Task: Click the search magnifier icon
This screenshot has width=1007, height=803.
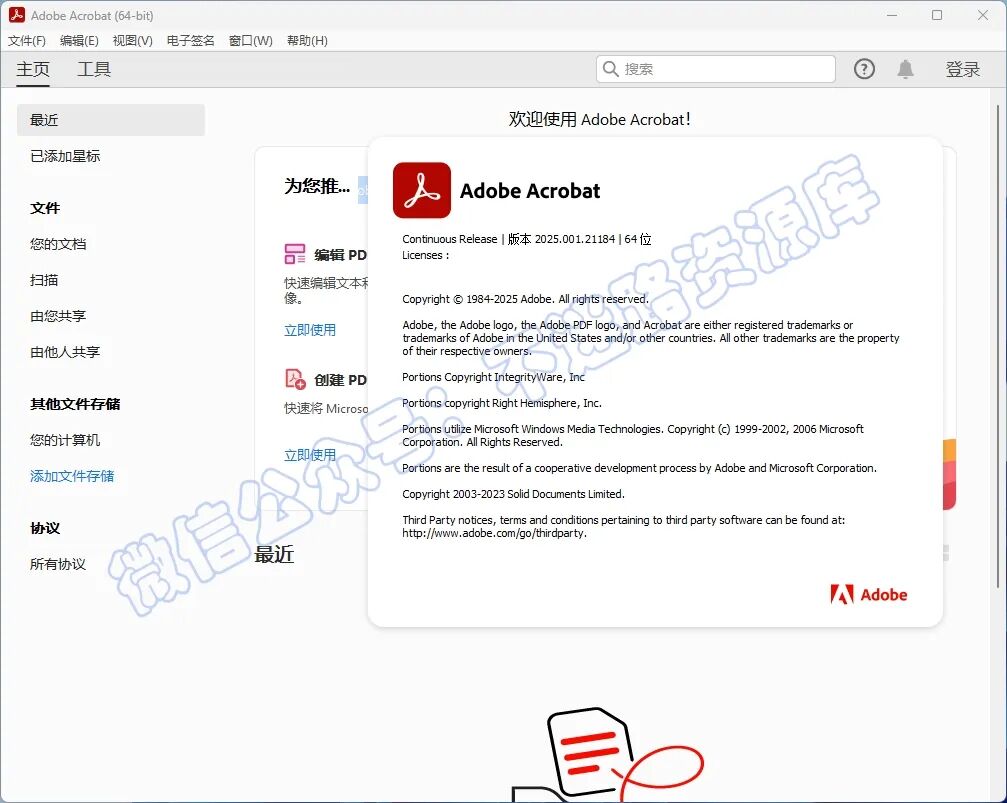Action: point(610,69)
